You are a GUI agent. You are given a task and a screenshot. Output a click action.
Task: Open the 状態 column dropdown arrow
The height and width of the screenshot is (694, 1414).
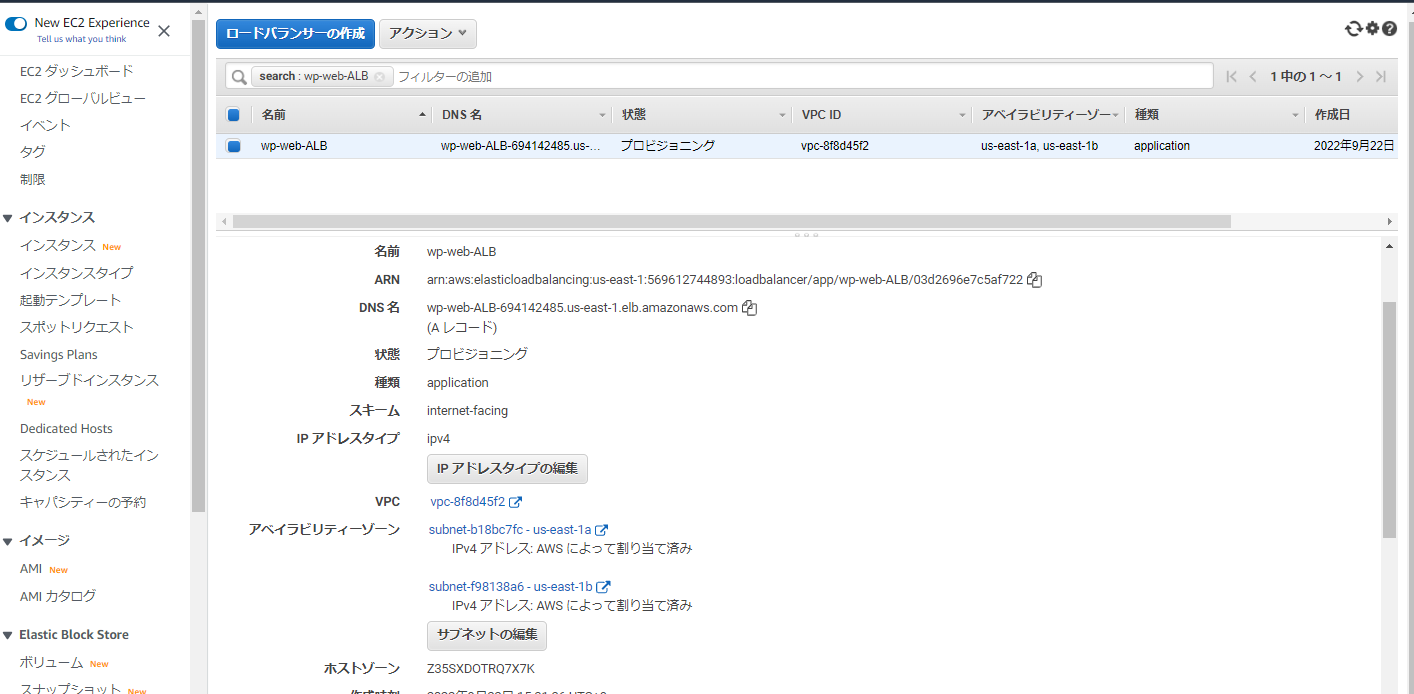(782, 115)
